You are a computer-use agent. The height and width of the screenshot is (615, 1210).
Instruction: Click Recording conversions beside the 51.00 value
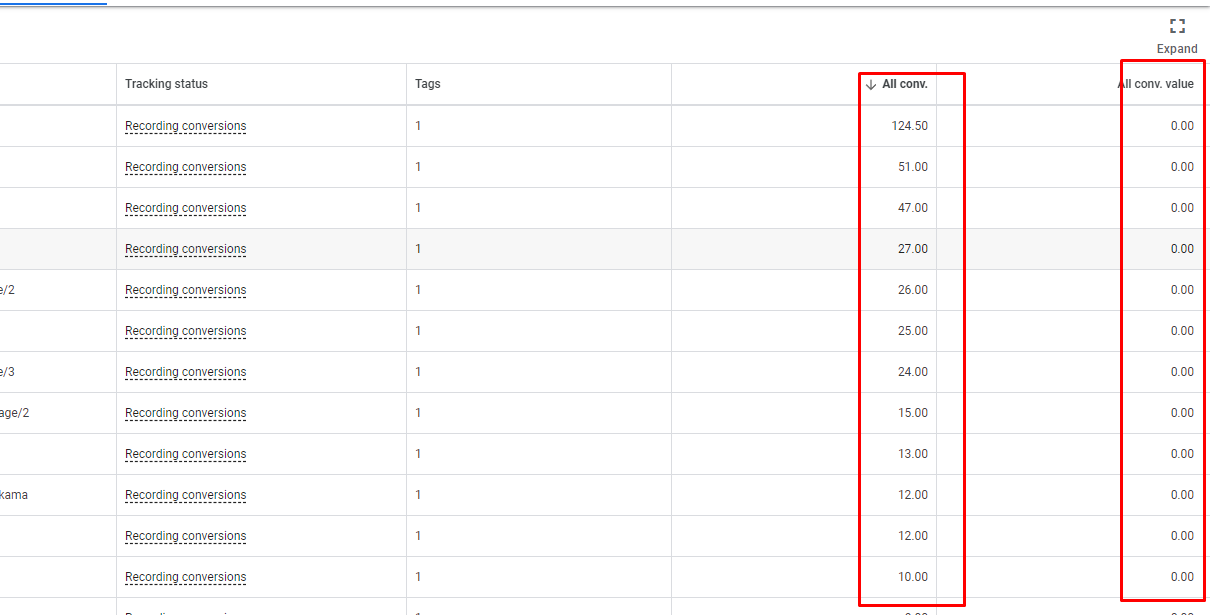point(185,166)
